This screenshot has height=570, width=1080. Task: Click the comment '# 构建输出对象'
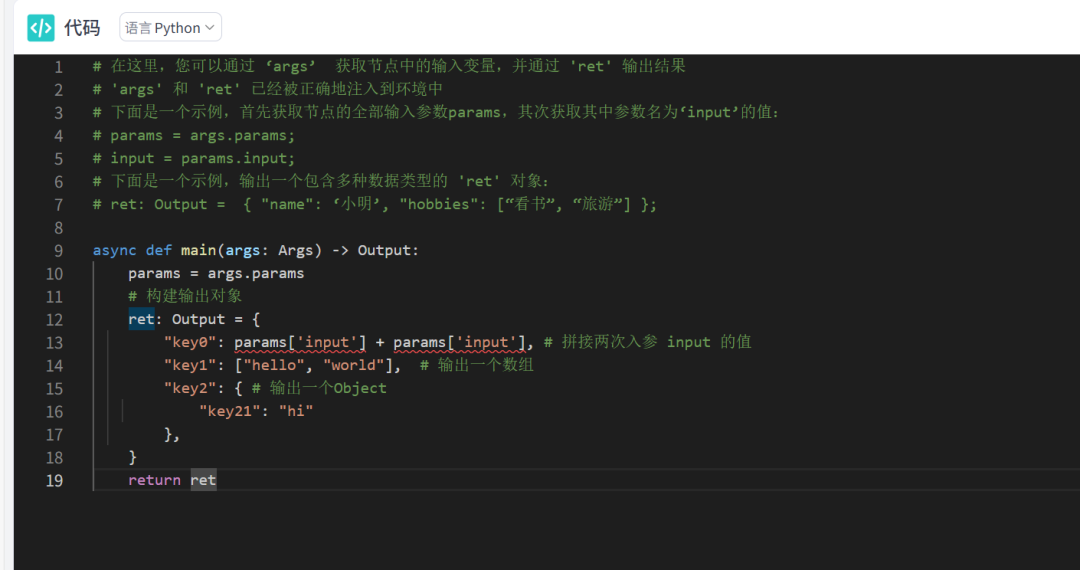coord(185,297)
